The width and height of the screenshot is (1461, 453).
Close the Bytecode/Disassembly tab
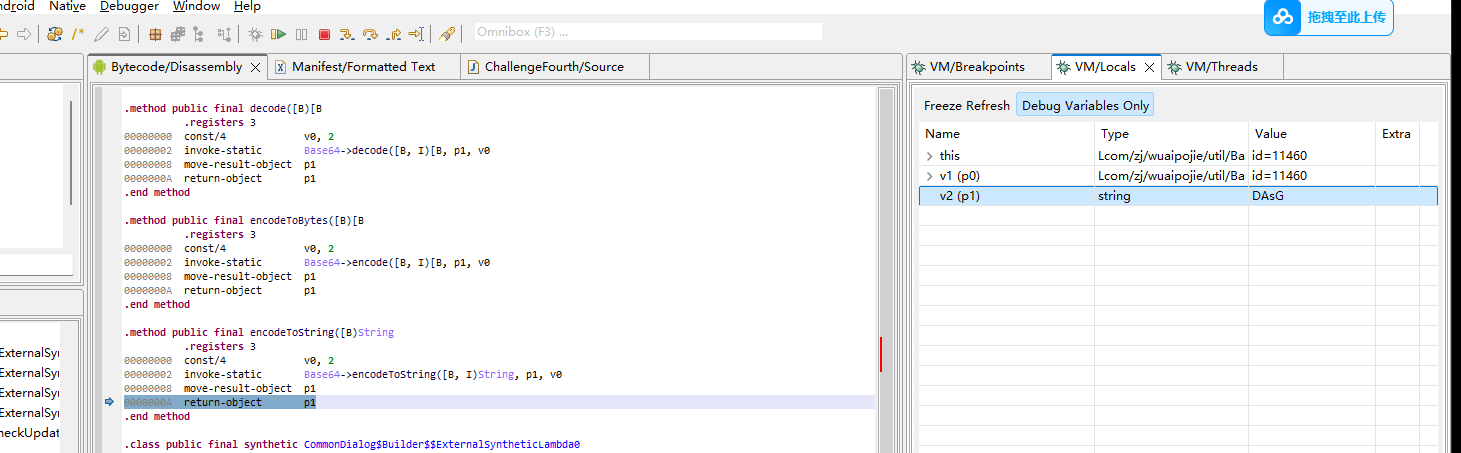tap(255, 67)
